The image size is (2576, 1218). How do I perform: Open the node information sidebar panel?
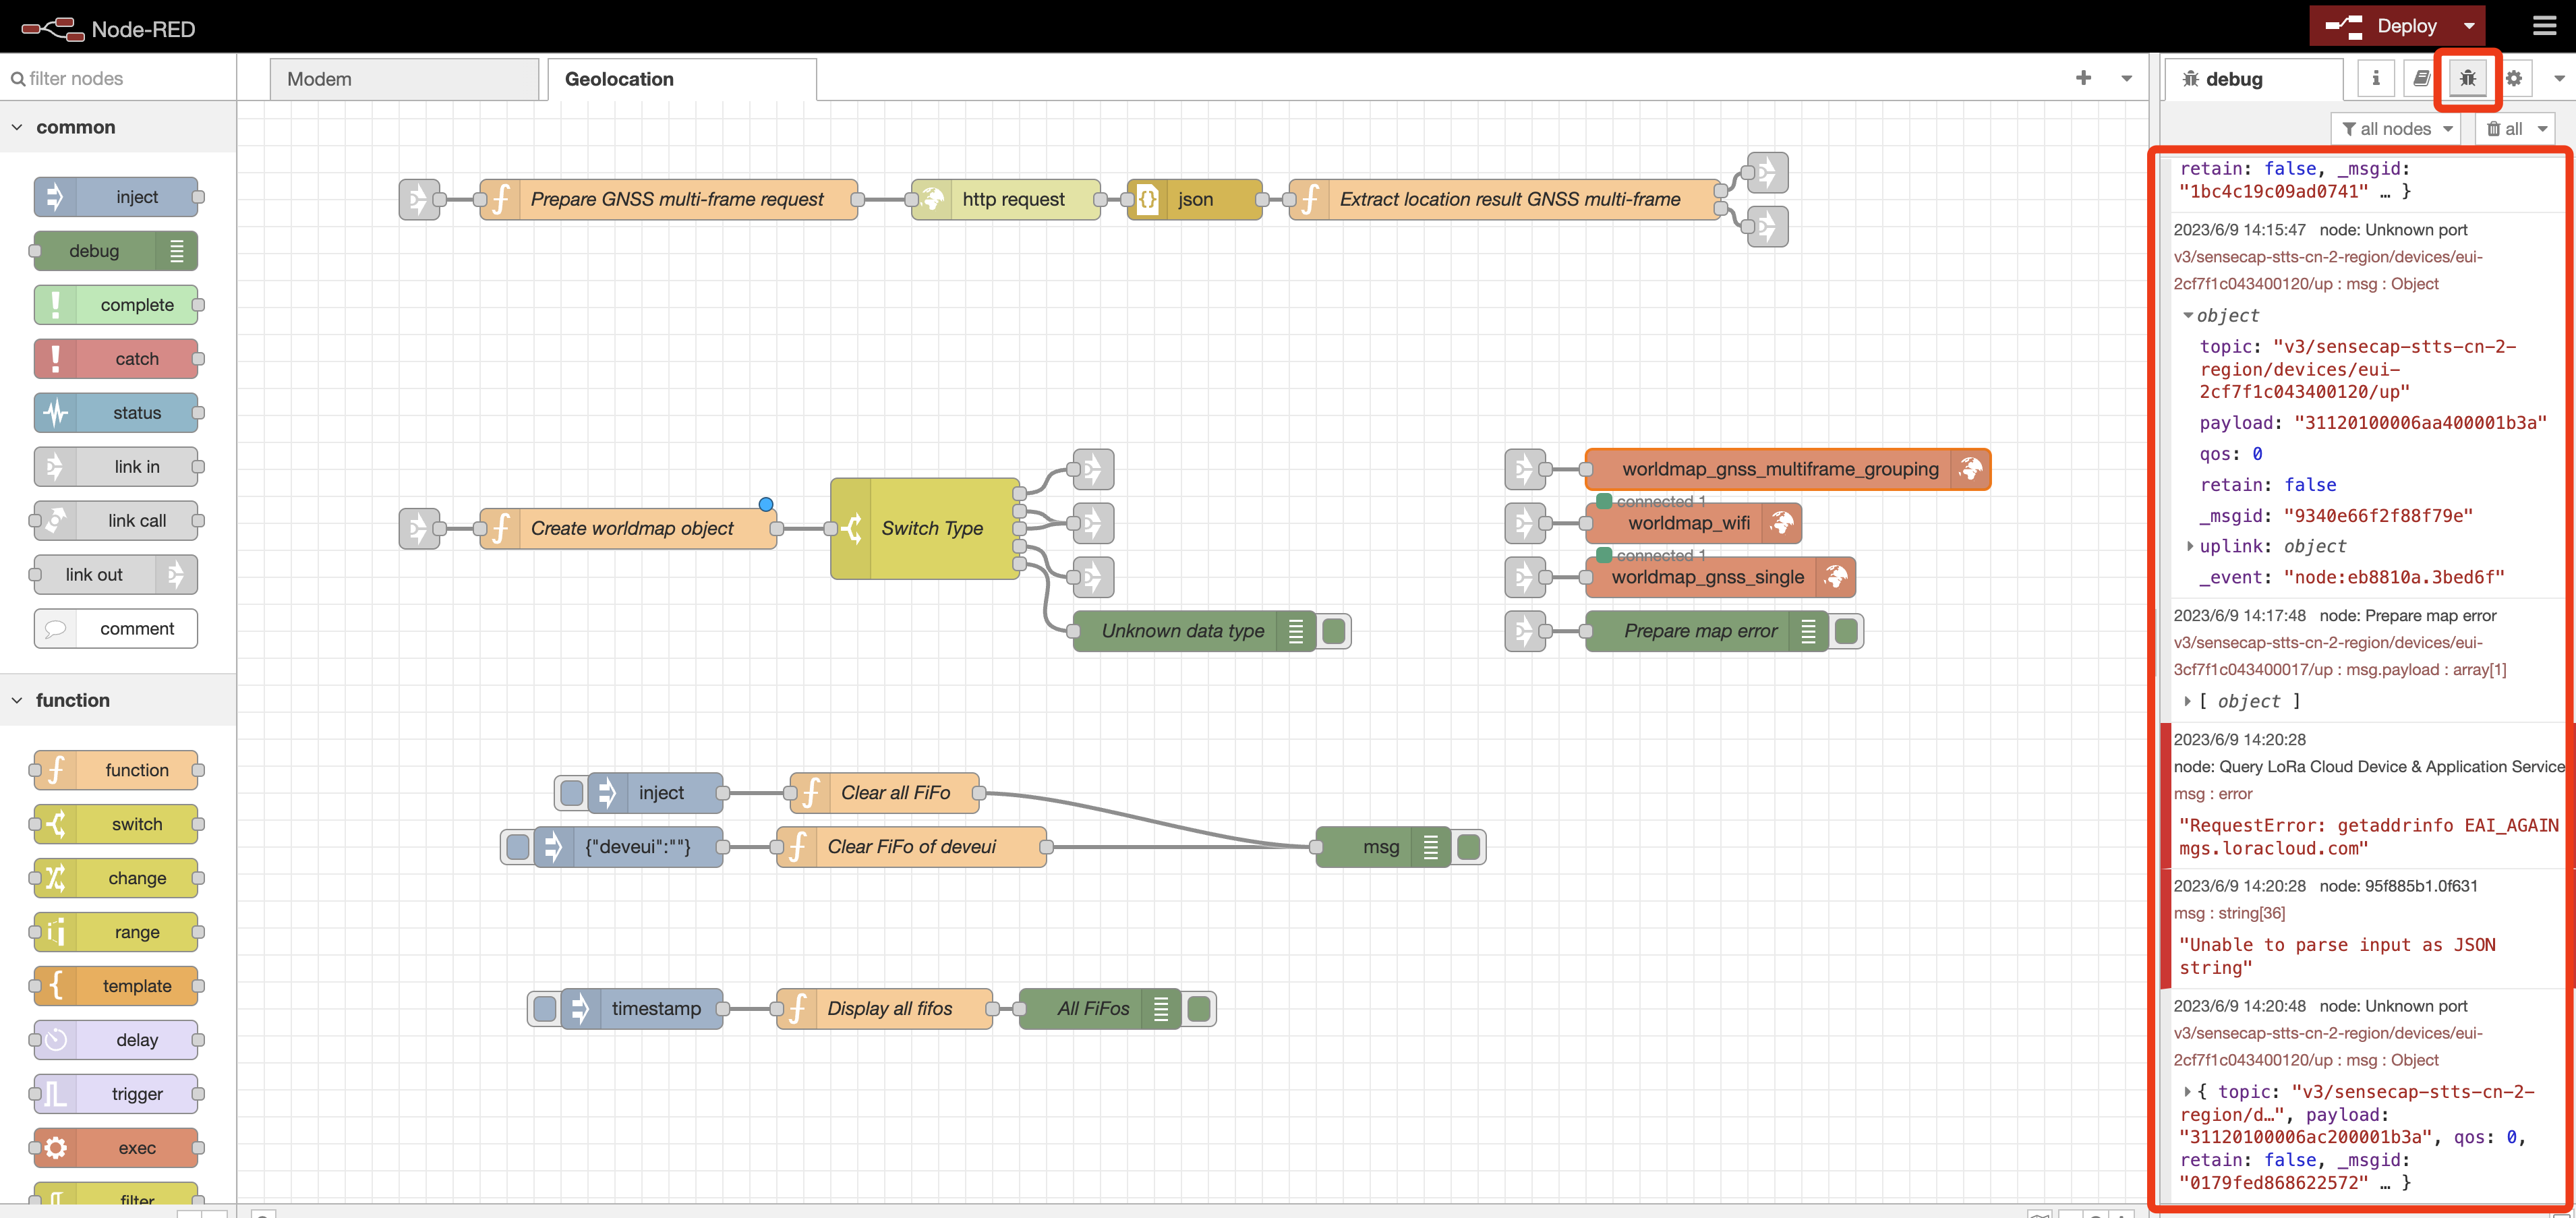pos(2375,78)
